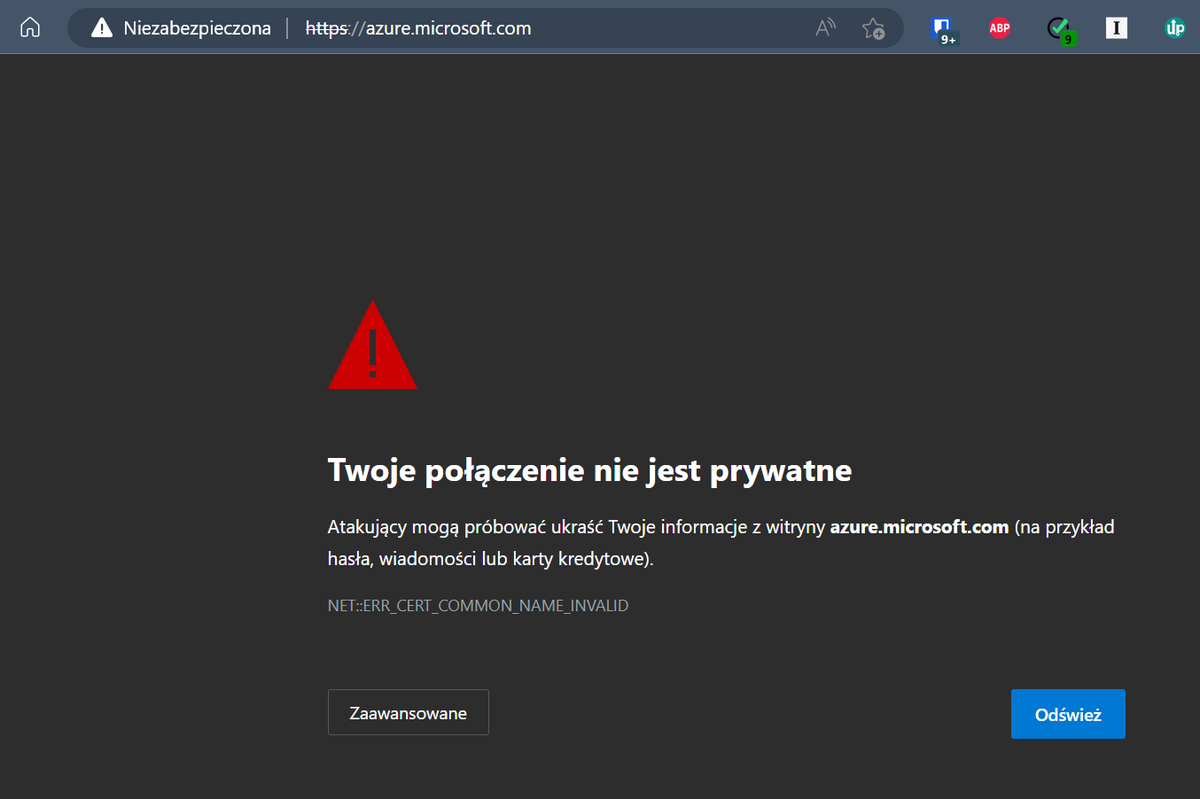Viewport: 1200px width, 799px height.
Task: Expand advanced details via Zaawansowane
Action: [x=408, y=712]
